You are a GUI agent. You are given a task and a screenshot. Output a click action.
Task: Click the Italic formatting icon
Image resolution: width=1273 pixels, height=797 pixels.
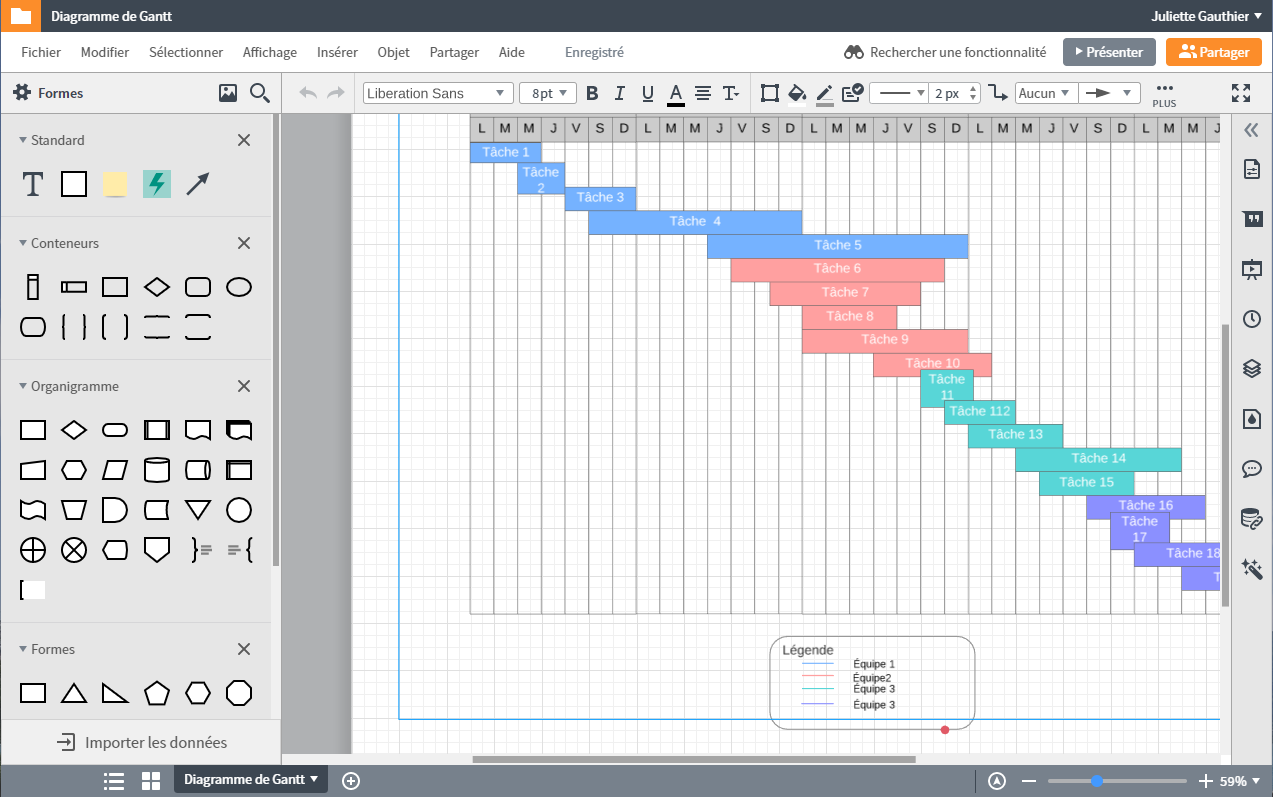619,93
